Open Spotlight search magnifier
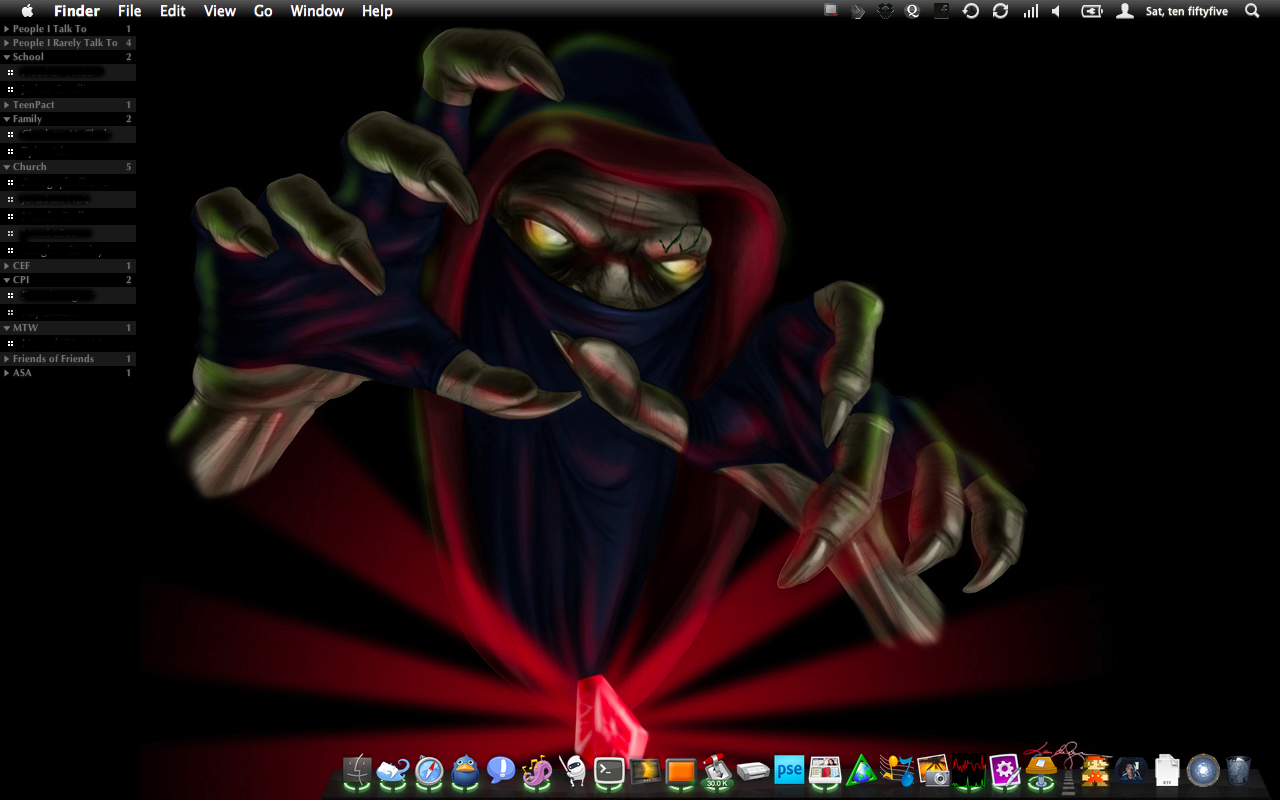1280x800 pixels. [1252, 11]
